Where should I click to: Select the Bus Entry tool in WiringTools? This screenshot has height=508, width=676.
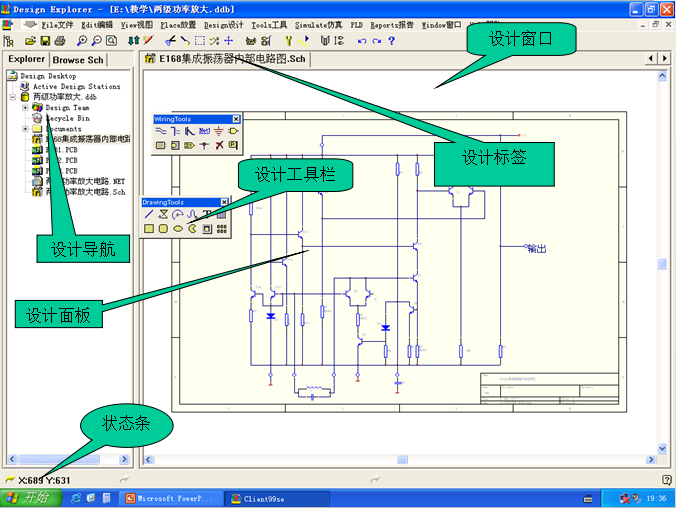[190, 131]
